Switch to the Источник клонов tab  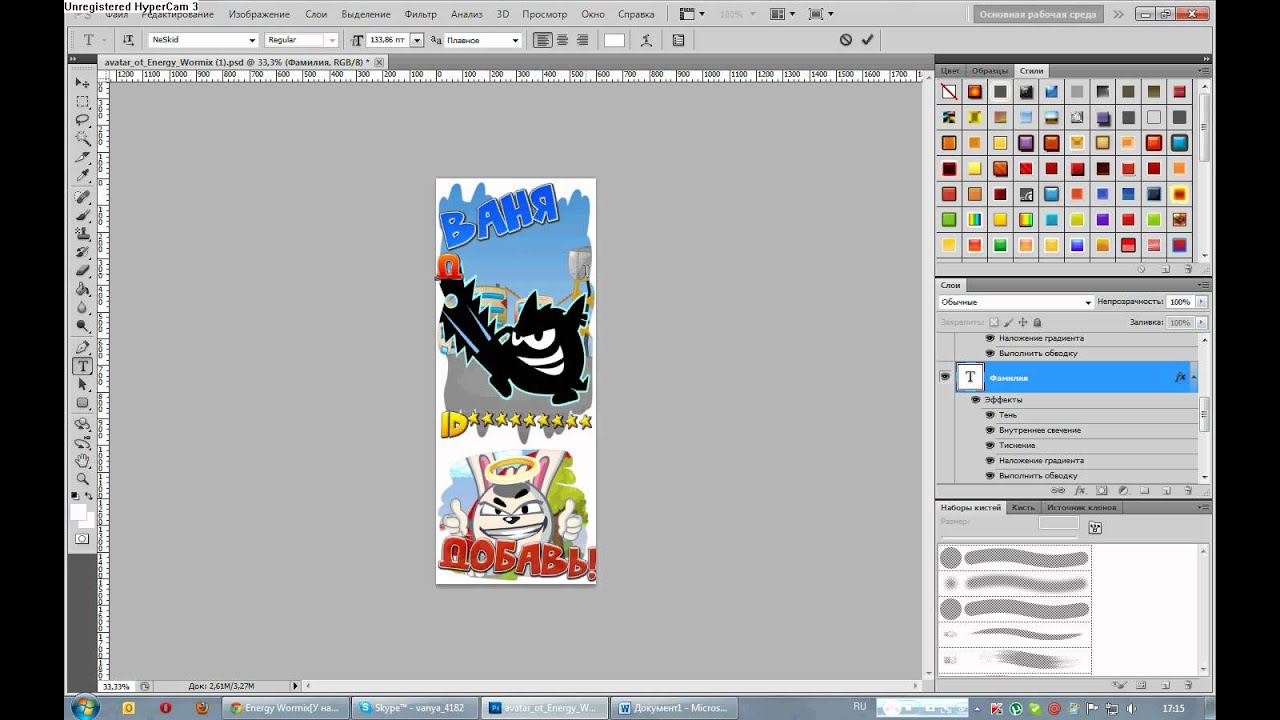1081,508
